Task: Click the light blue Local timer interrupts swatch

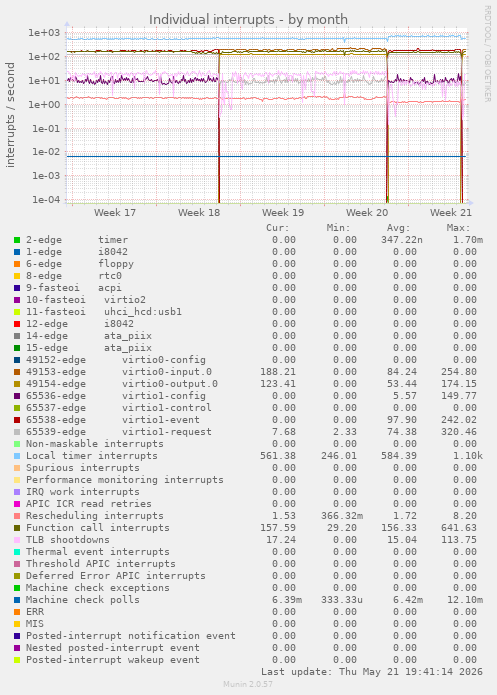Action: (17, 456)
